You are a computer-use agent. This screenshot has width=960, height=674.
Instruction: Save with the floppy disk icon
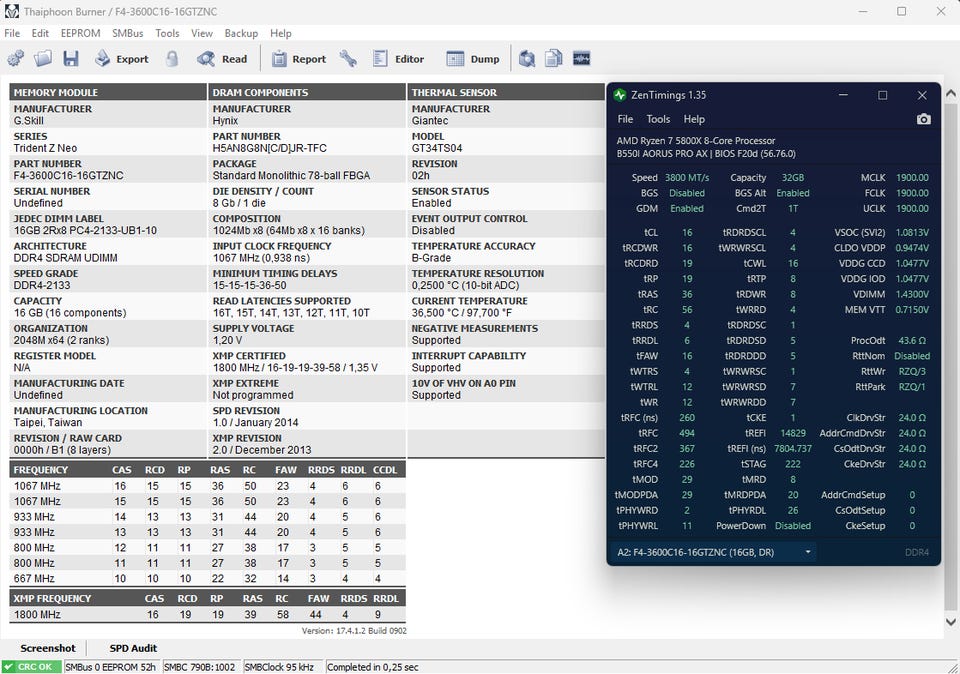coord(71,59)
